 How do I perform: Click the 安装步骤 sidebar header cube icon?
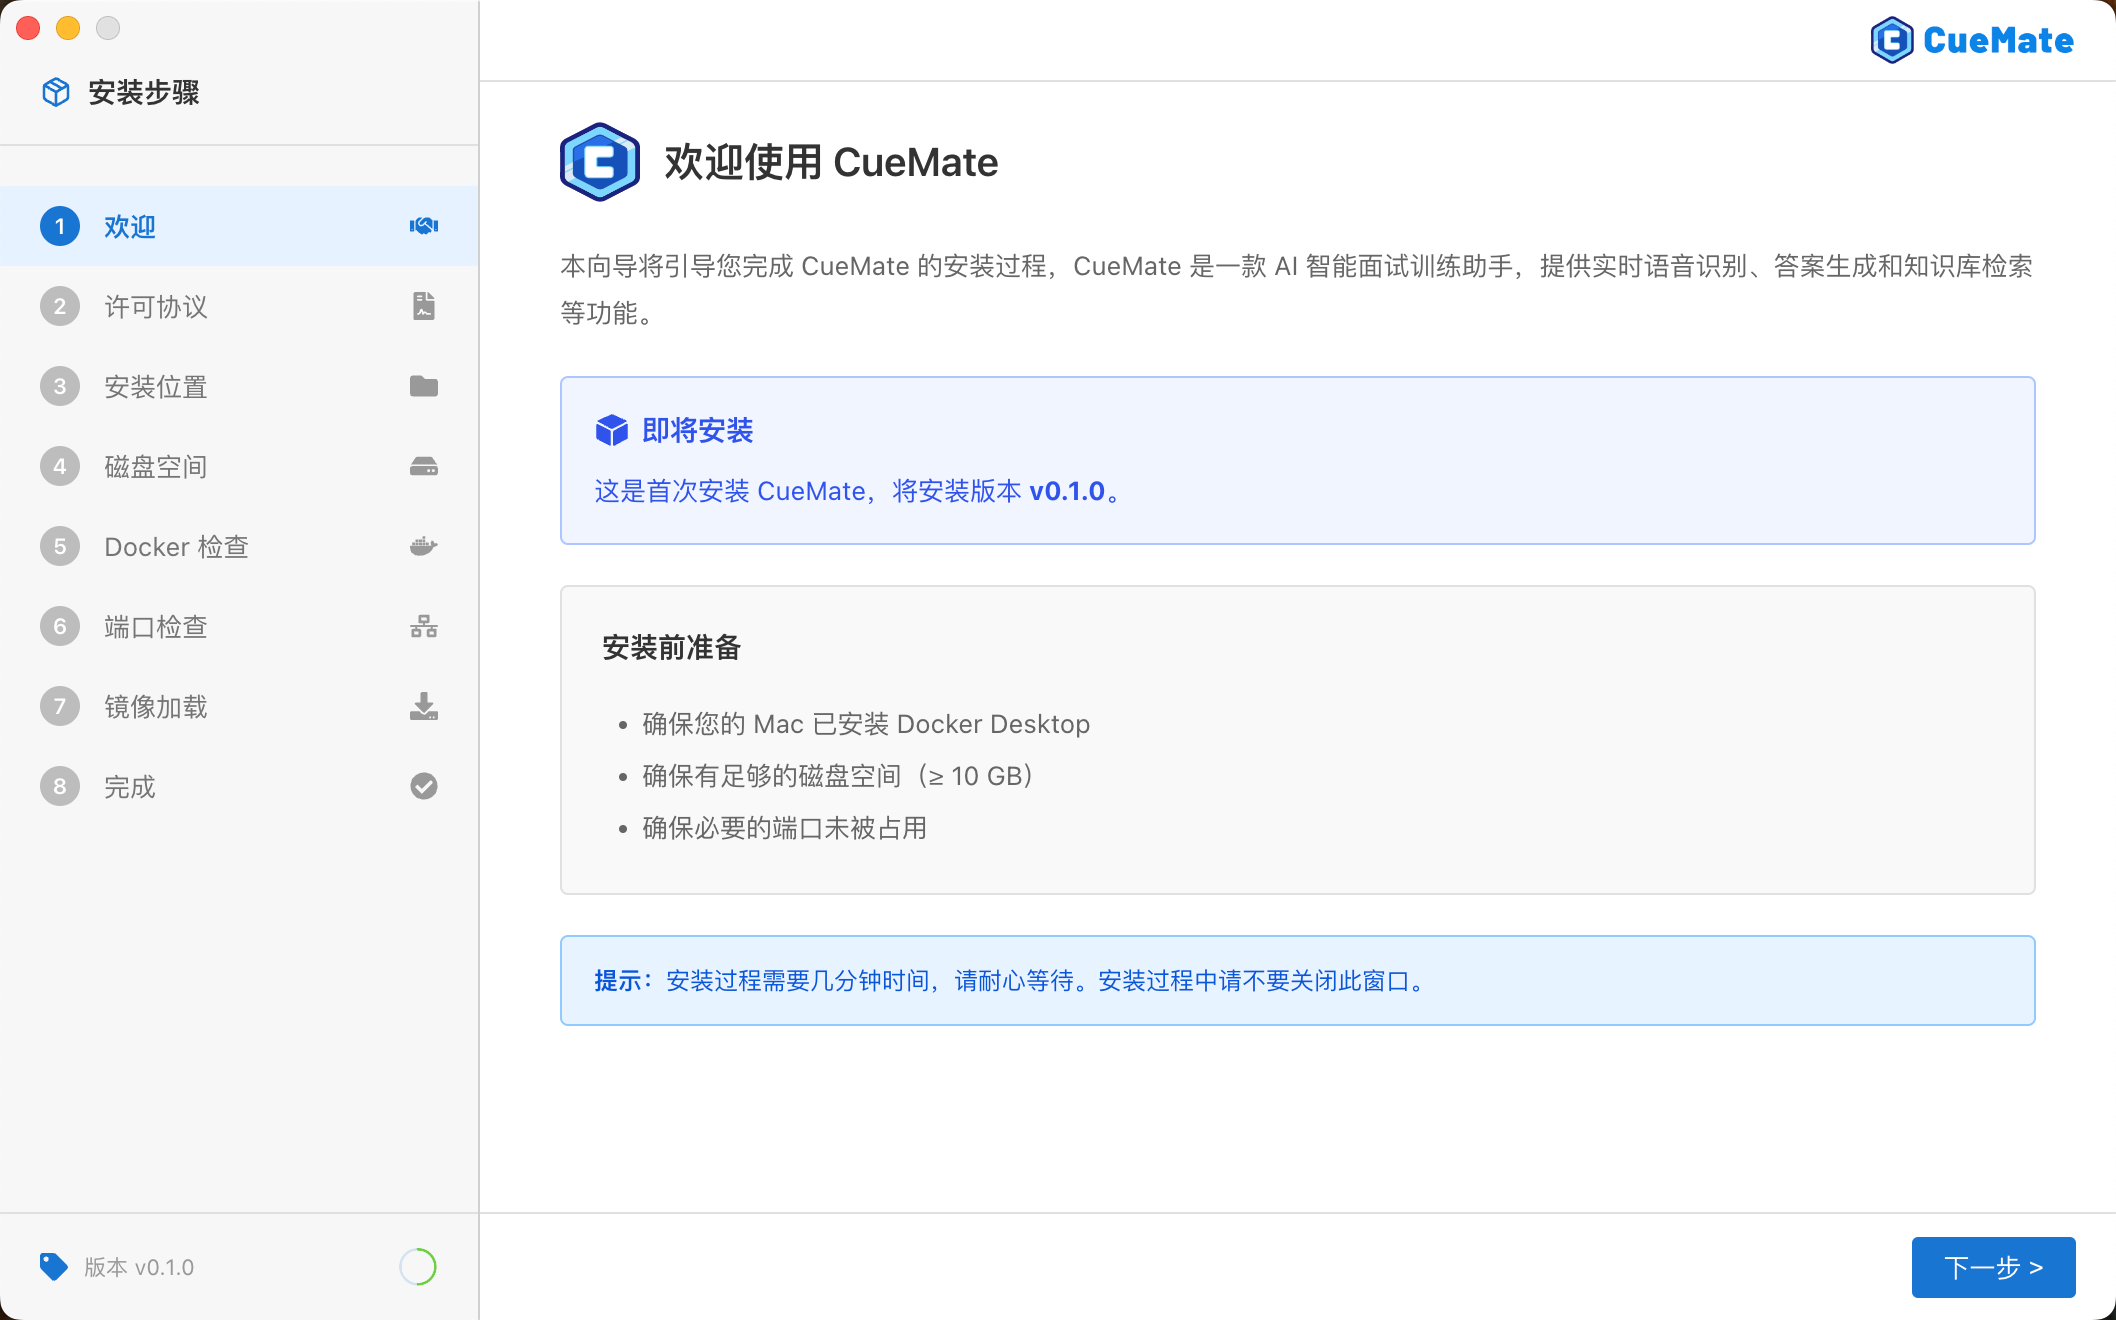click(56, 92)
